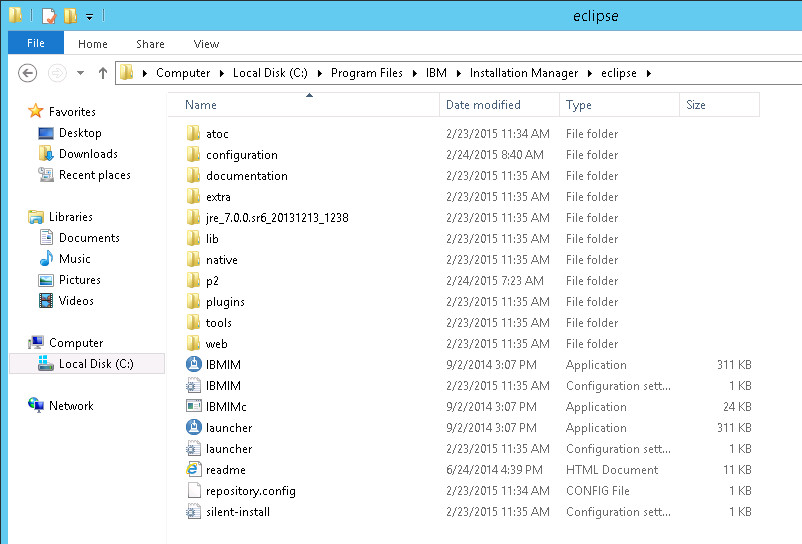The image size is (802, 544).
Task: Sort by the Type column header
Action: click(619, 105)
